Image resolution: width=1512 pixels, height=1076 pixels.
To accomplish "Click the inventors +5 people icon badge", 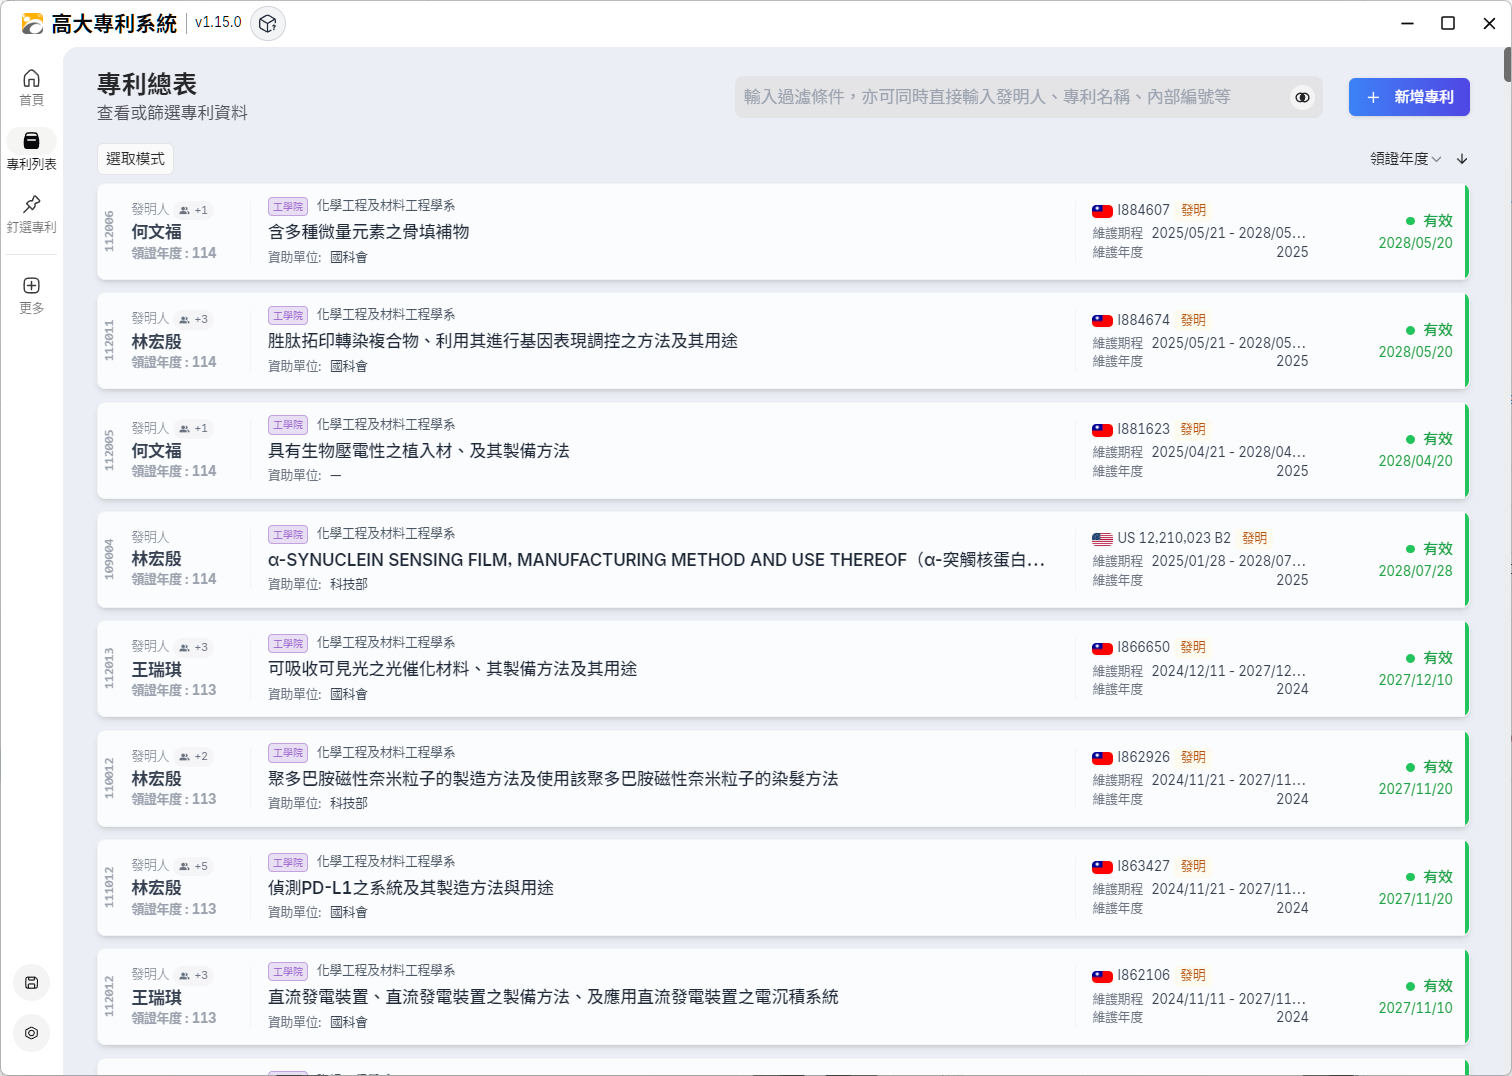I will (194, 866).
